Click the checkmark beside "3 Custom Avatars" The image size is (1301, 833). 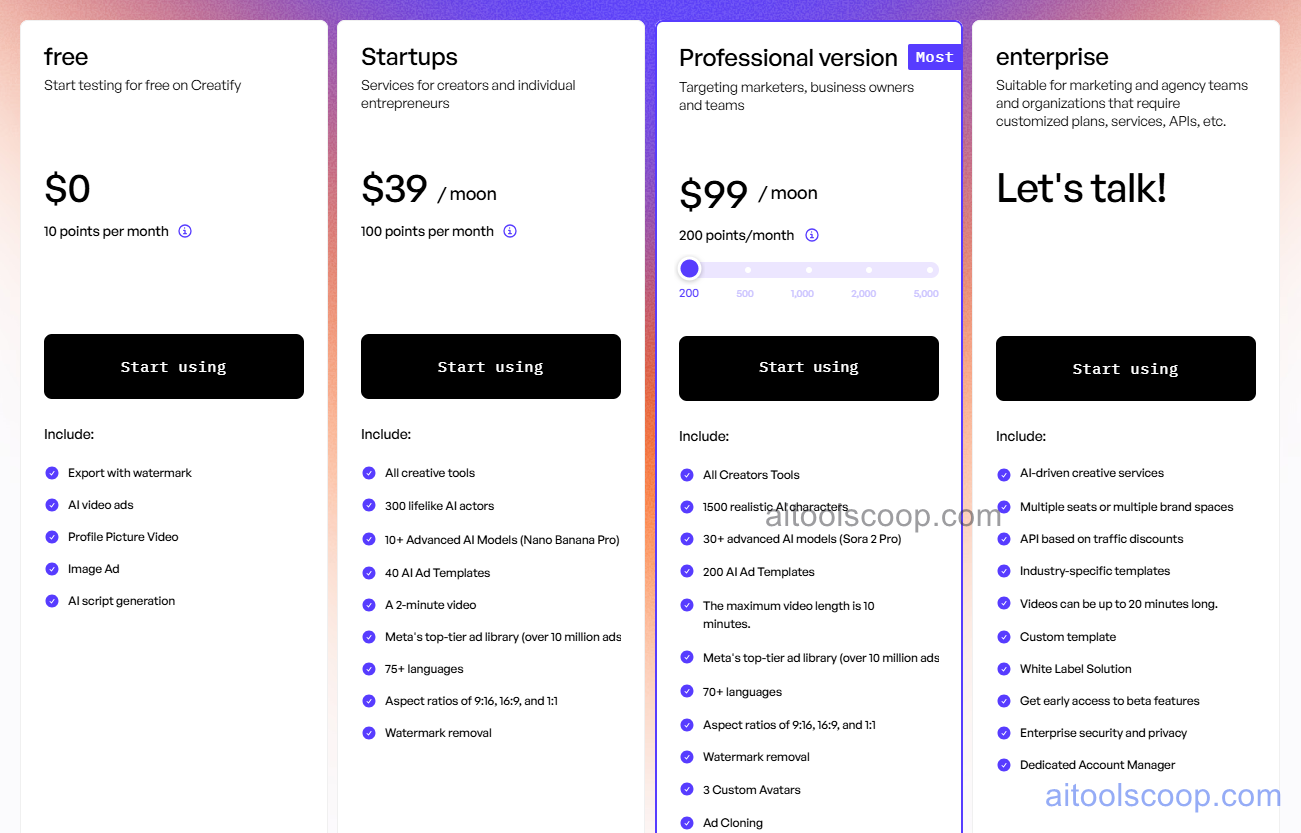click(x=686, y=789)
